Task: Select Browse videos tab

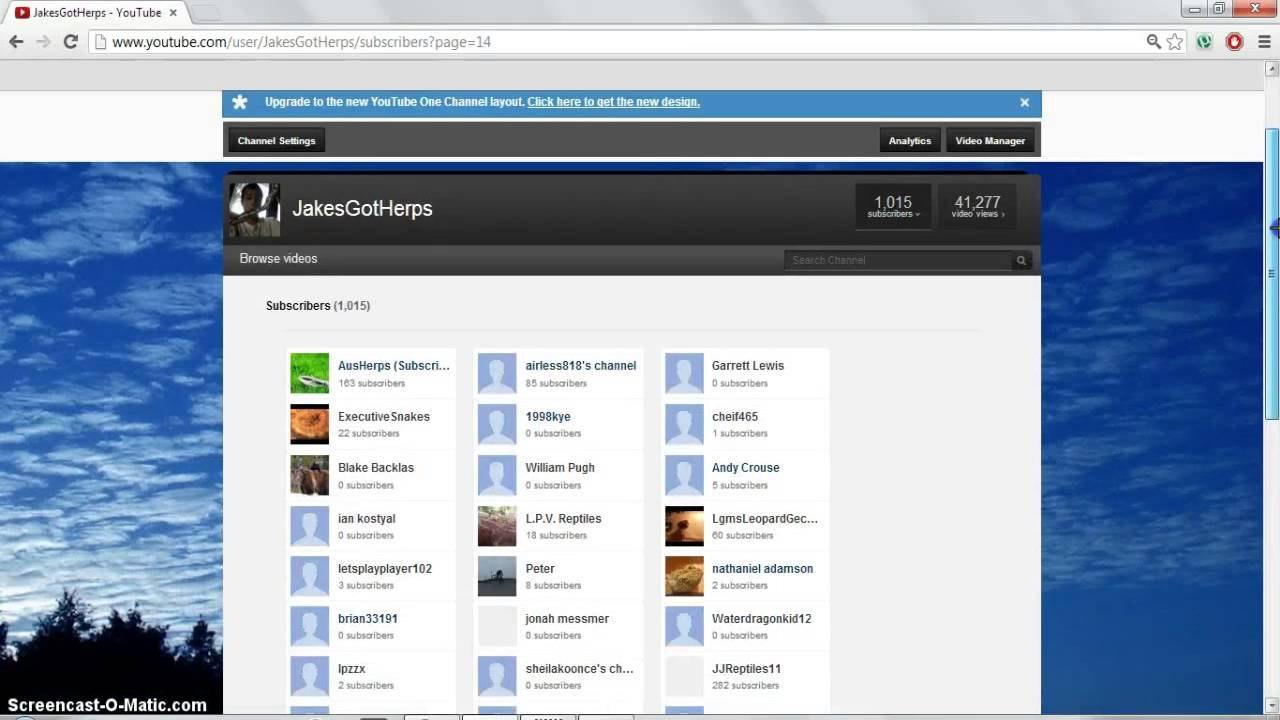Action: click(278, 258)
